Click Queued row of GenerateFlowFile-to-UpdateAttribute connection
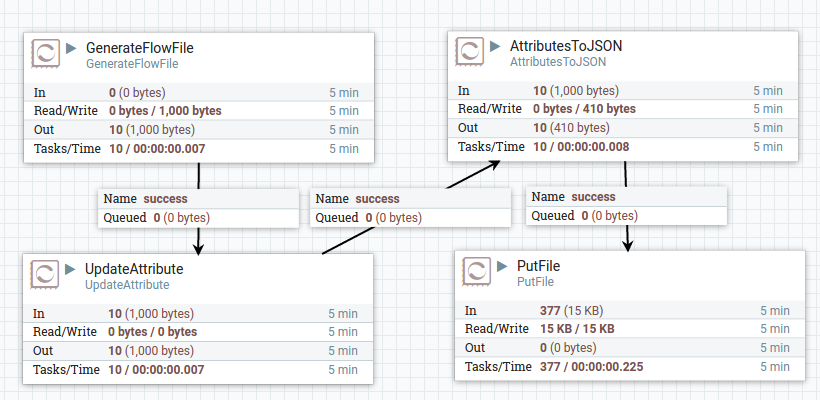 [198, 218]
